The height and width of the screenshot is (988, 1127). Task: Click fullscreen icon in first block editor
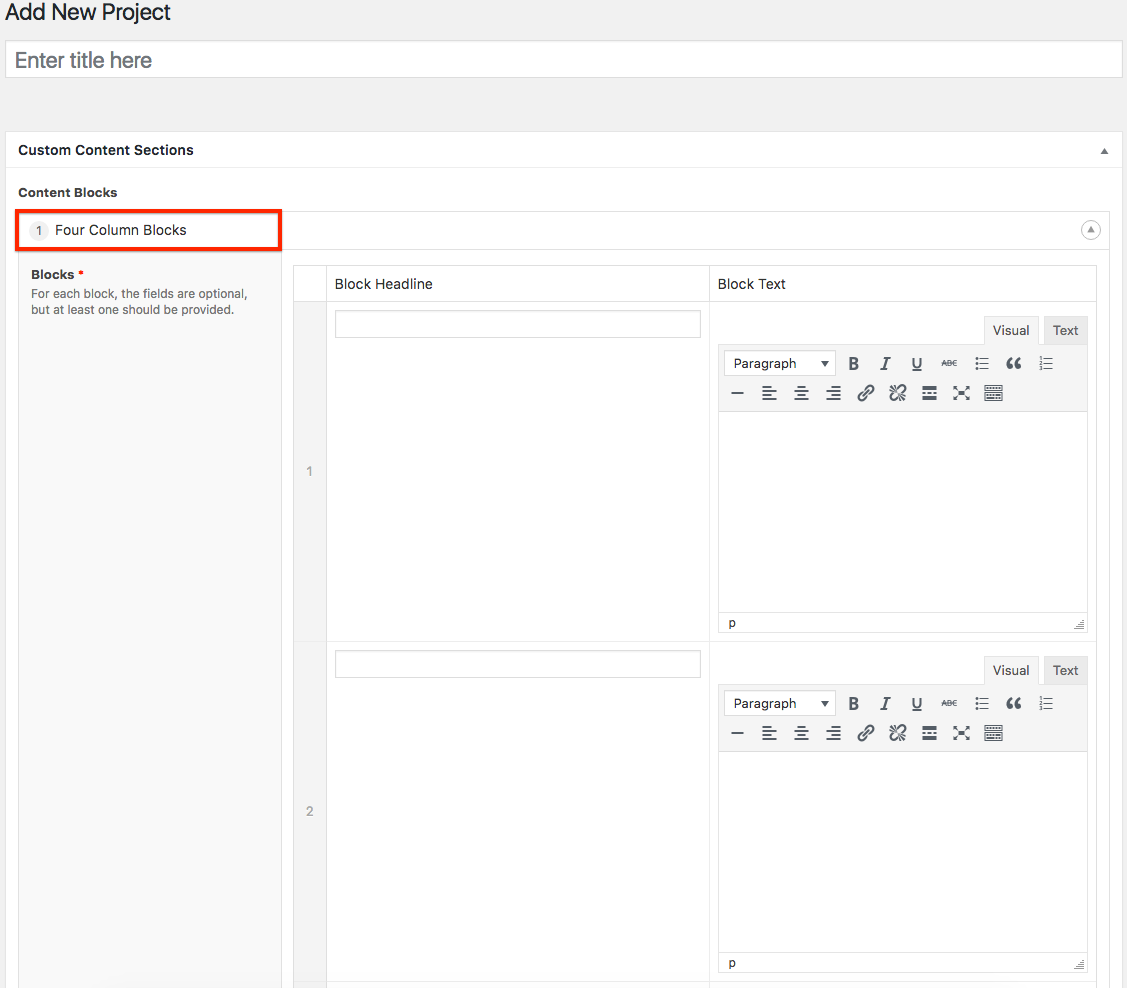click(961, 394)
